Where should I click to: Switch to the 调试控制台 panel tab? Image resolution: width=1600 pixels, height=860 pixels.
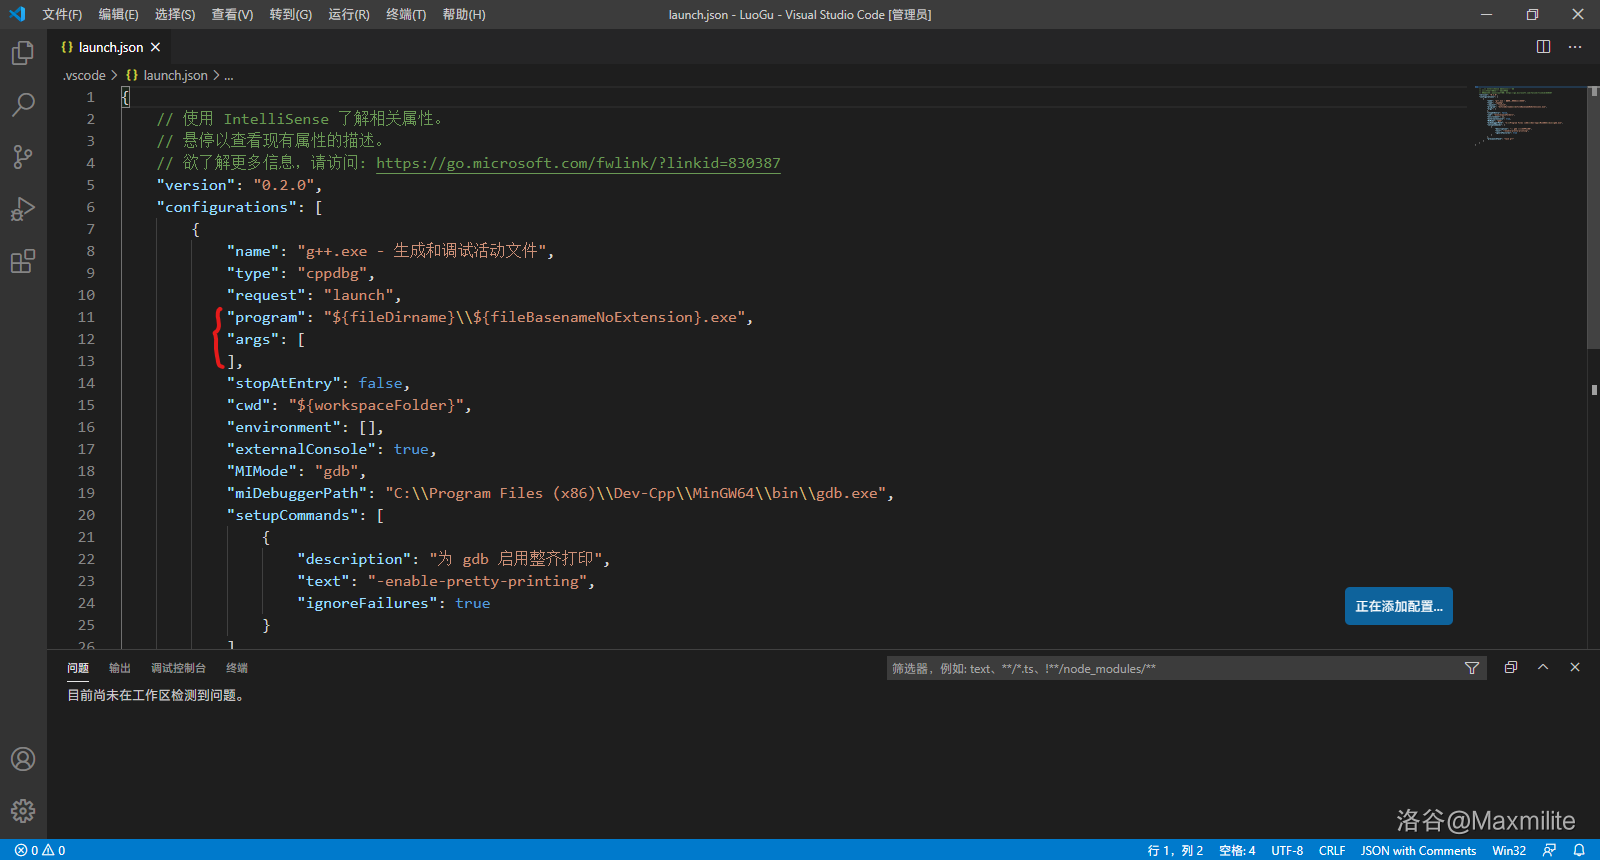(x=178, y=668)
